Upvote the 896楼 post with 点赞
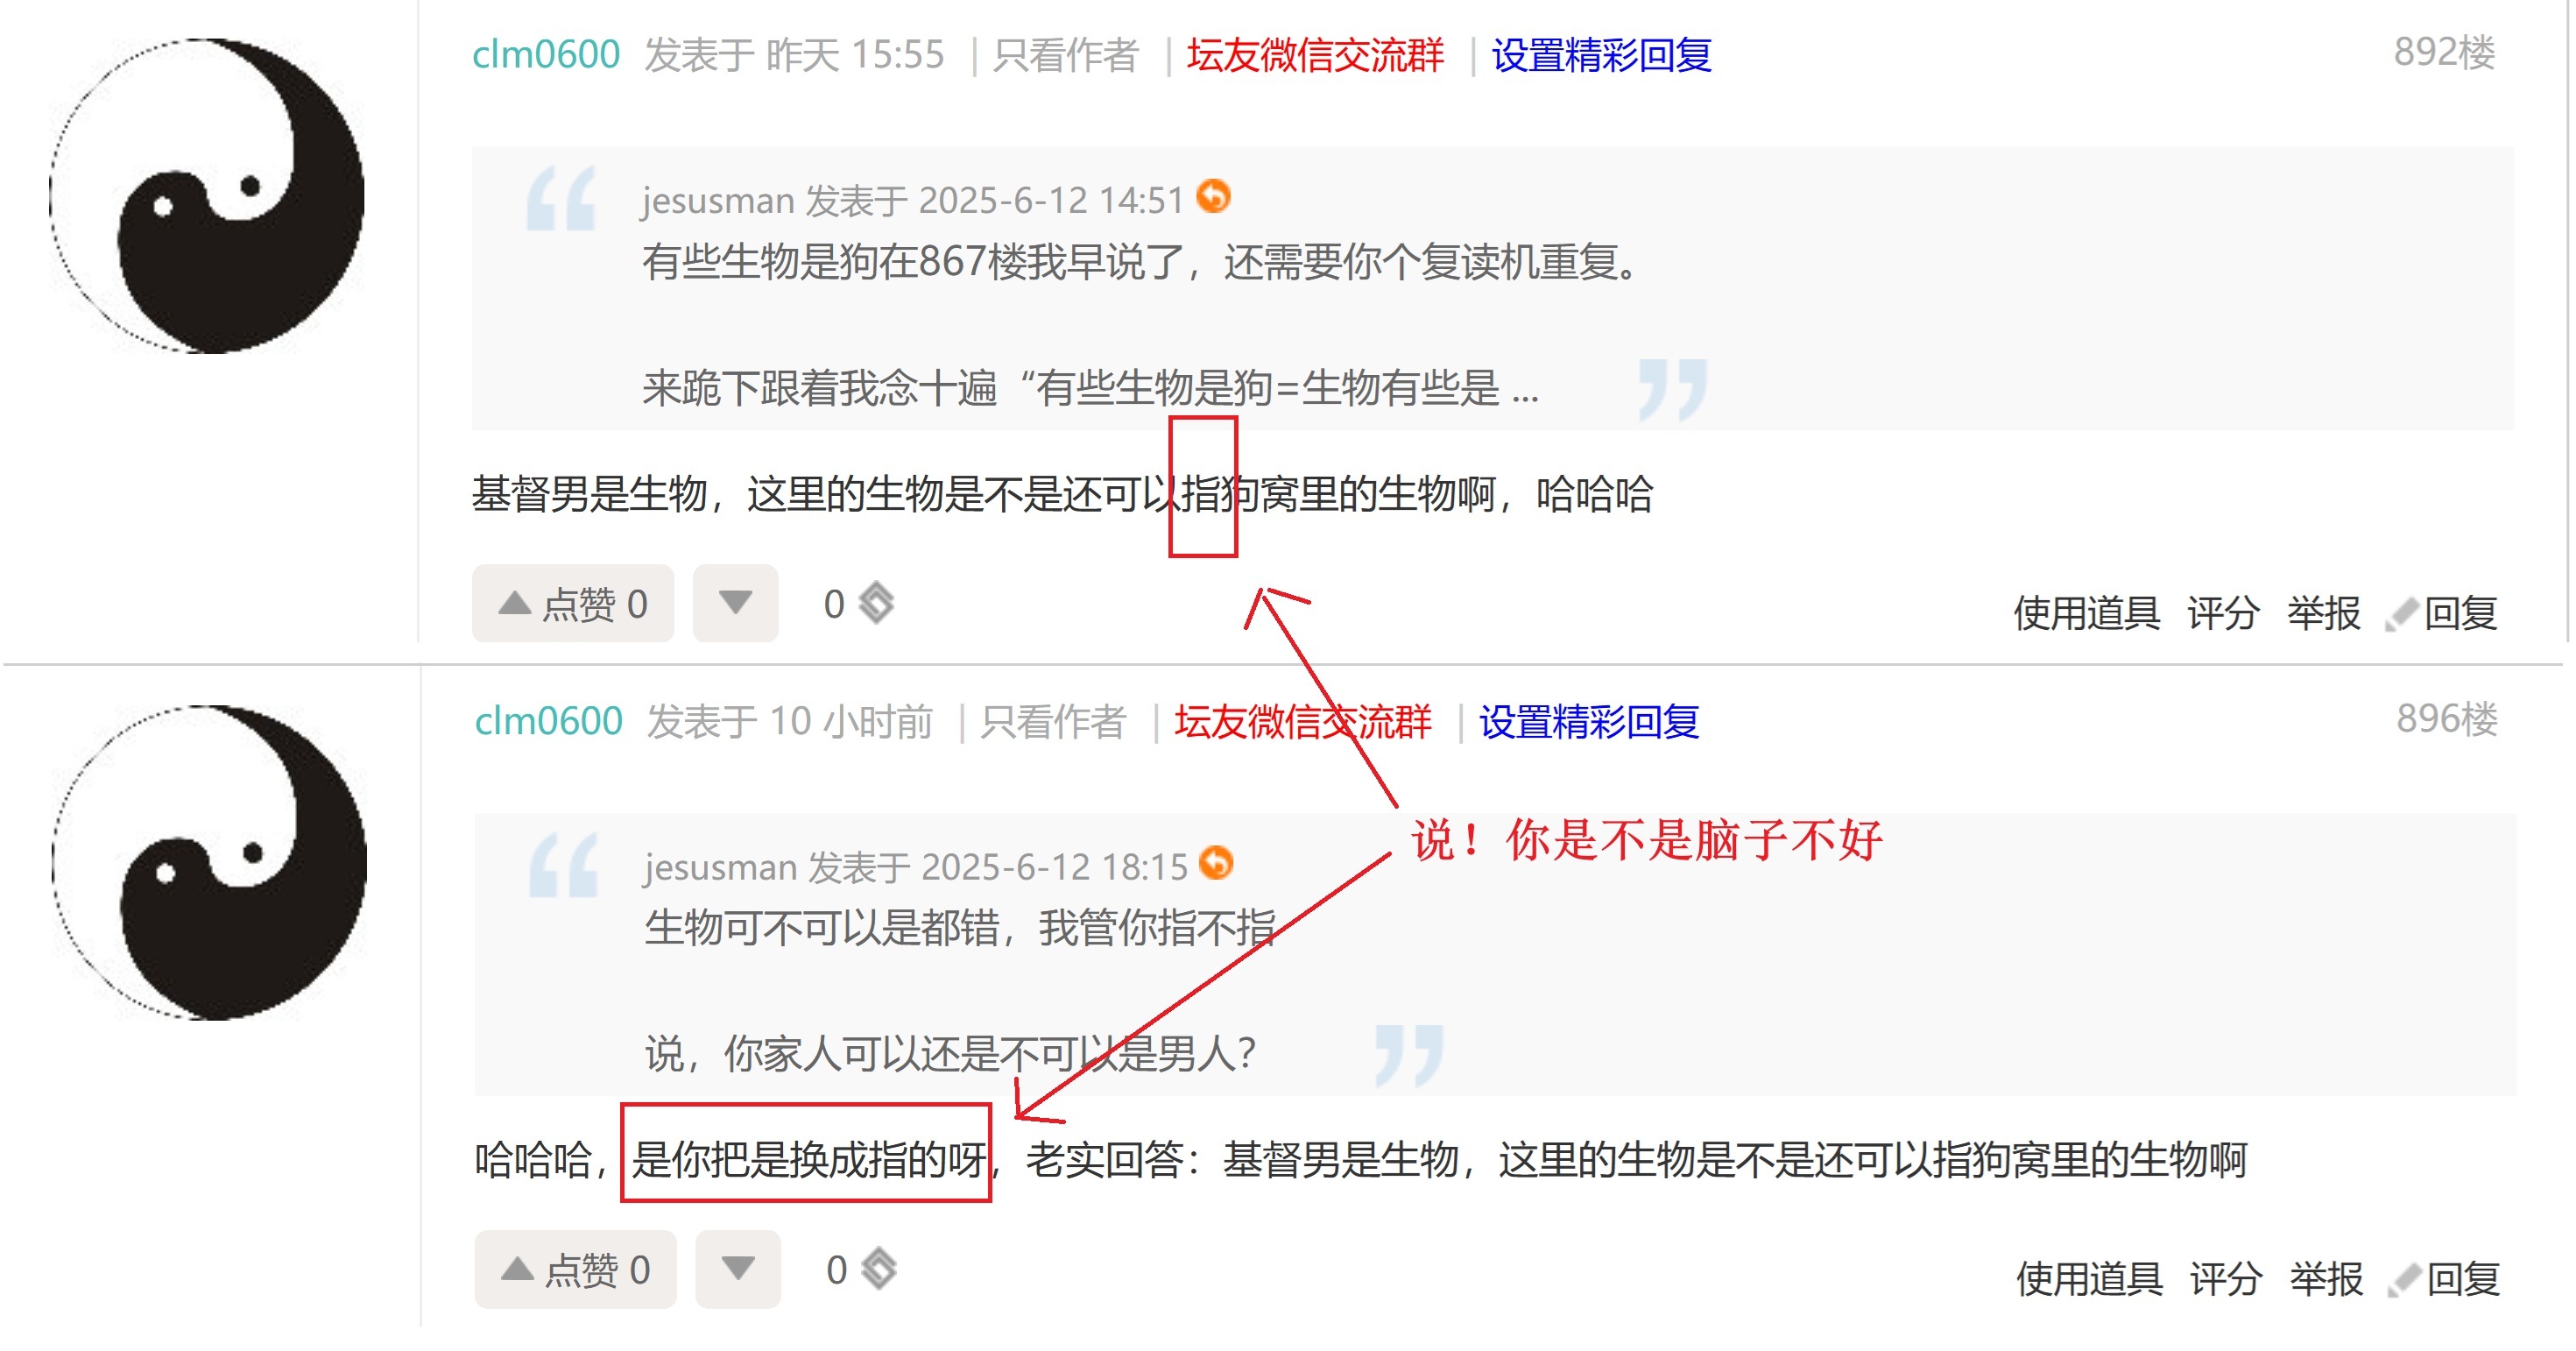This screenshot has height=1351, width=2576. [x=575, y=1269]
